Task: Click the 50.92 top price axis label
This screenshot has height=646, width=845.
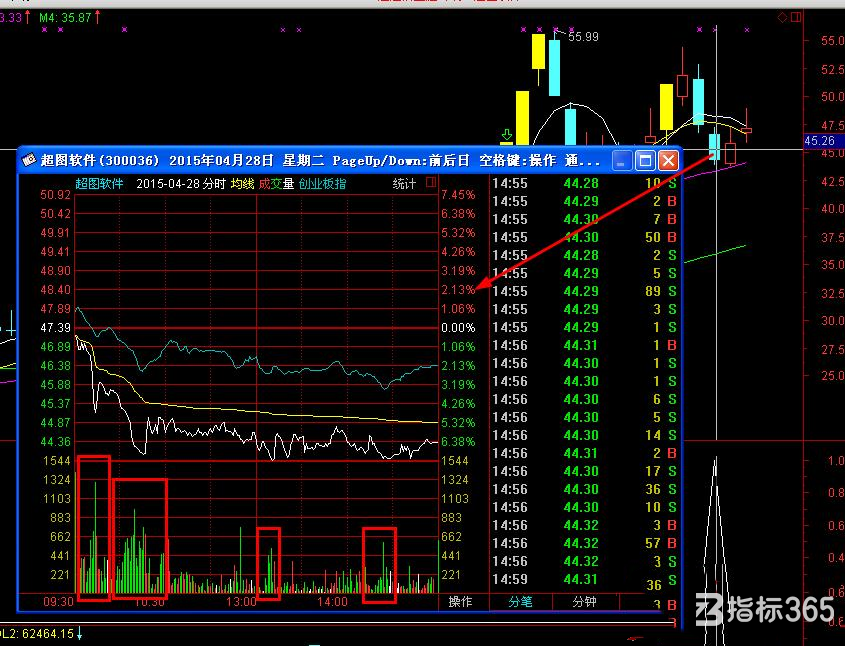Action: 56,195
